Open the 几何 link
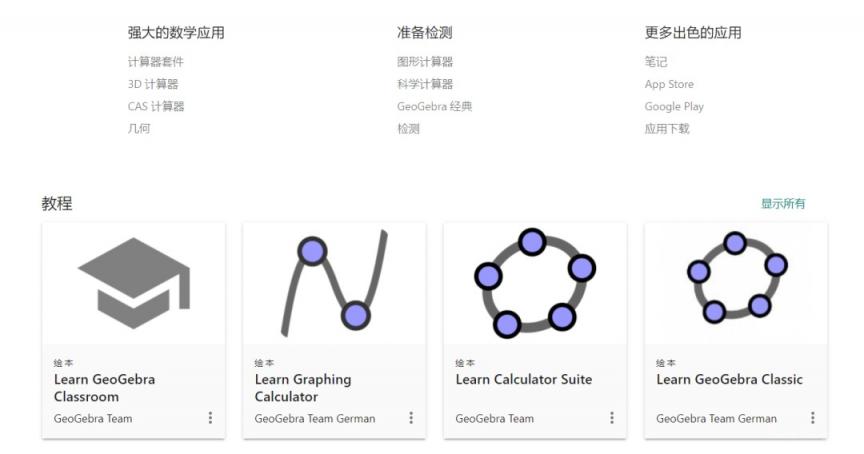This screenshot has width=864, height=454. tap(139, 129)
